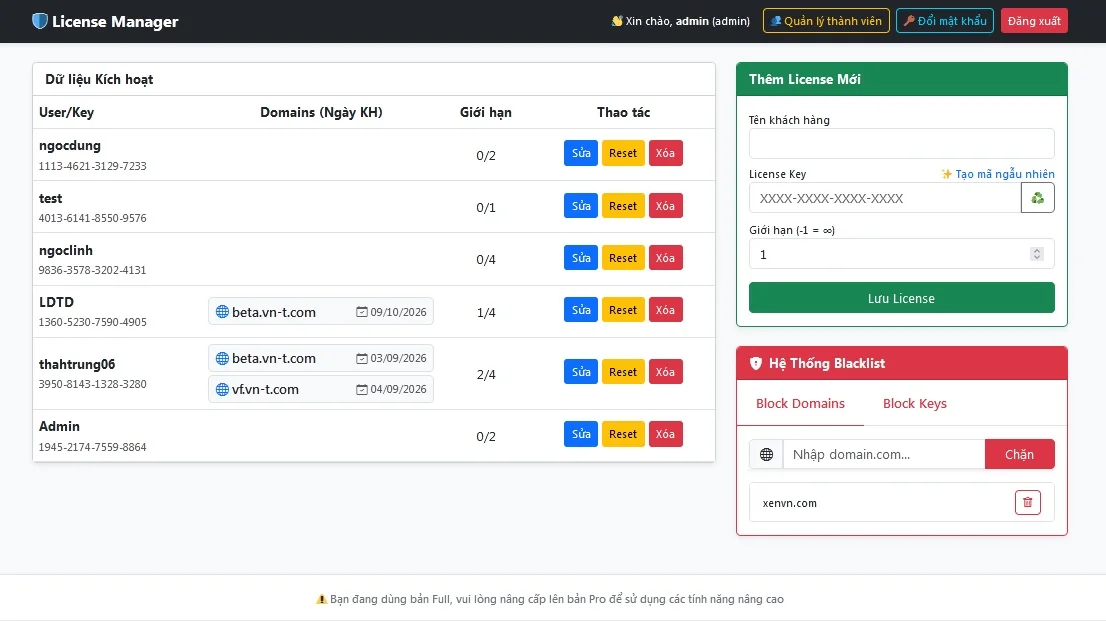Viewport: 1106px width, 621px height.
Task: Click key 1113-4621-3129-7233
Action: (92, 166)
